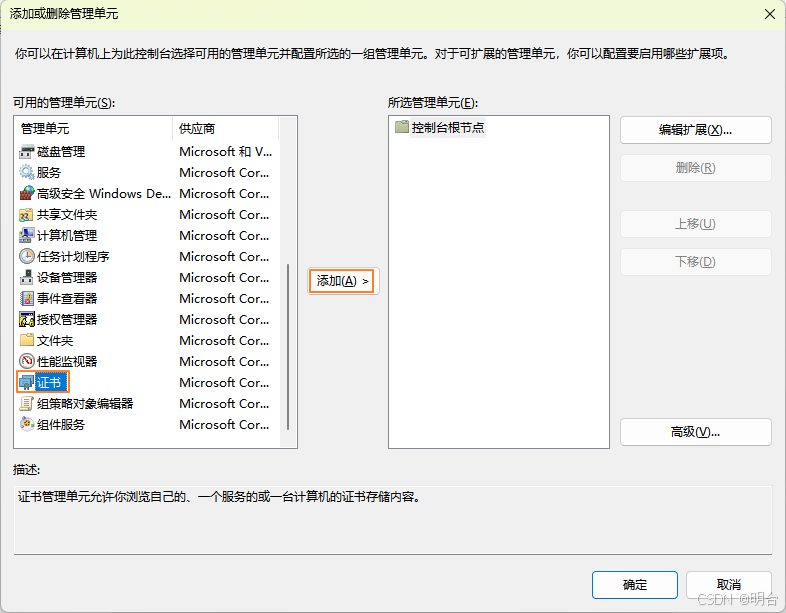Select the Windows Defender firewall icon
Screen dimensions: 786x613
(27, 193)
